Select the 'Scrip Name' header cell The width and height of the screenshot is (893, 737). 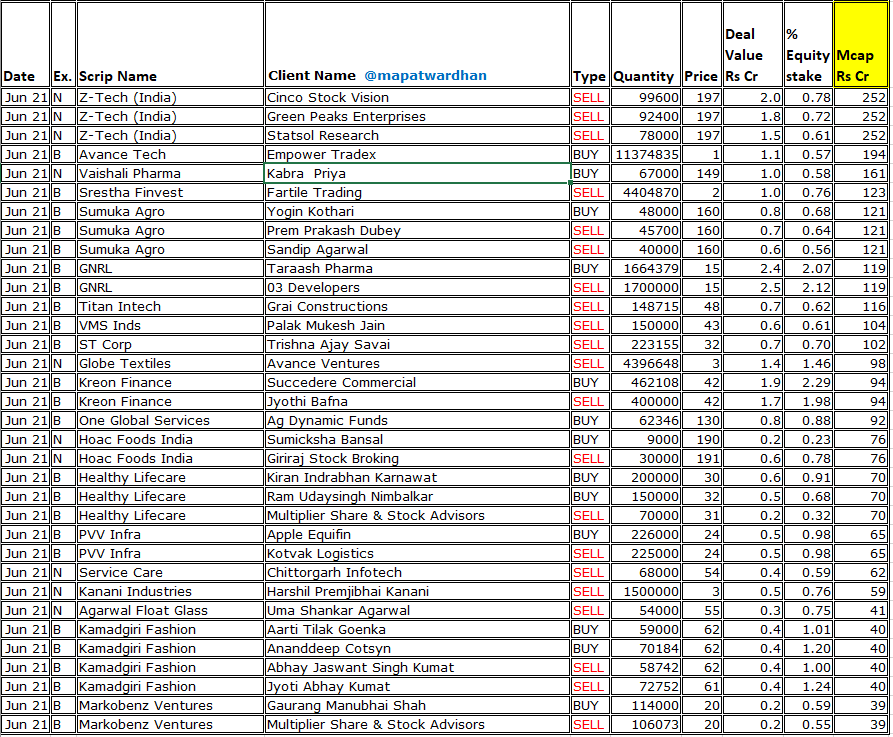click(x=170, y=44)
